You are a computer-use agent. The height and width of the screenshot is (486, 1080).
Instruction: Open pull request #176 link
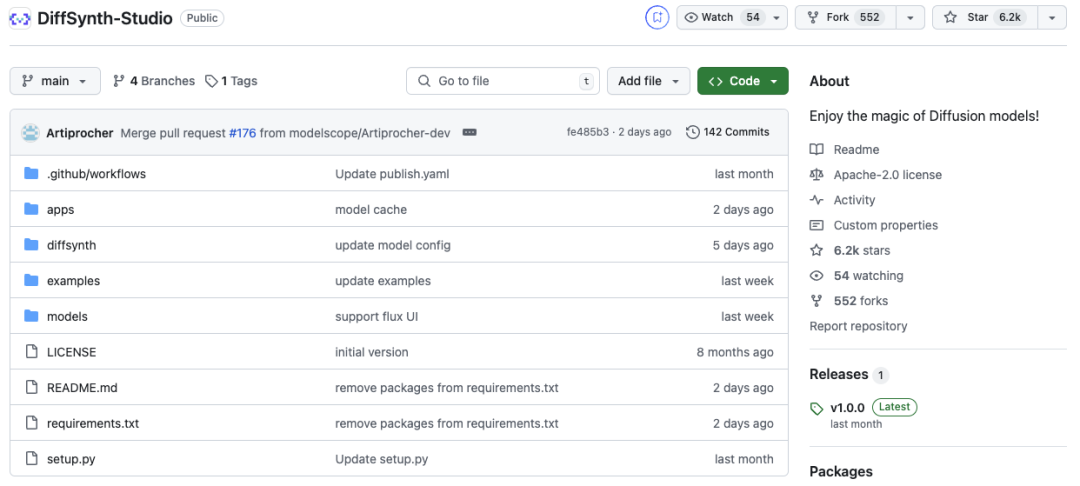coord(242,133)
